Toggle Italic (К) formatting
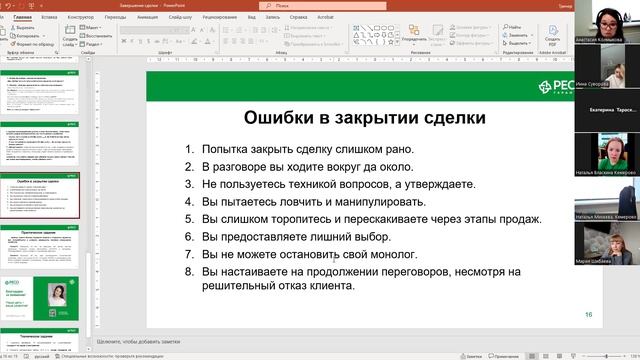The width and height of the screenshot is (640, 360). [132, 41]
